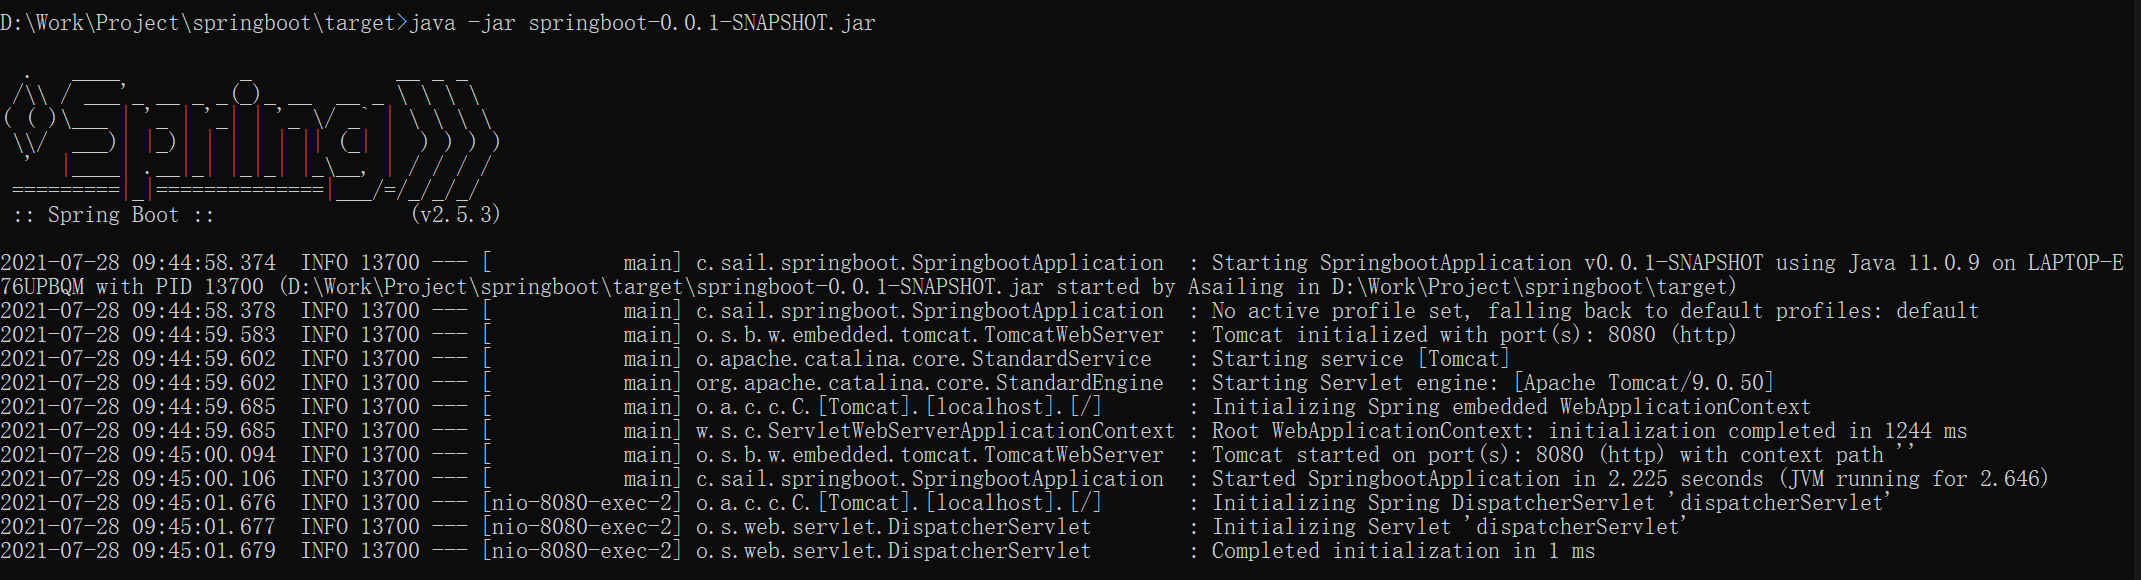Click the ':: Spring Boot ::' label

click(x=113, y=215)
